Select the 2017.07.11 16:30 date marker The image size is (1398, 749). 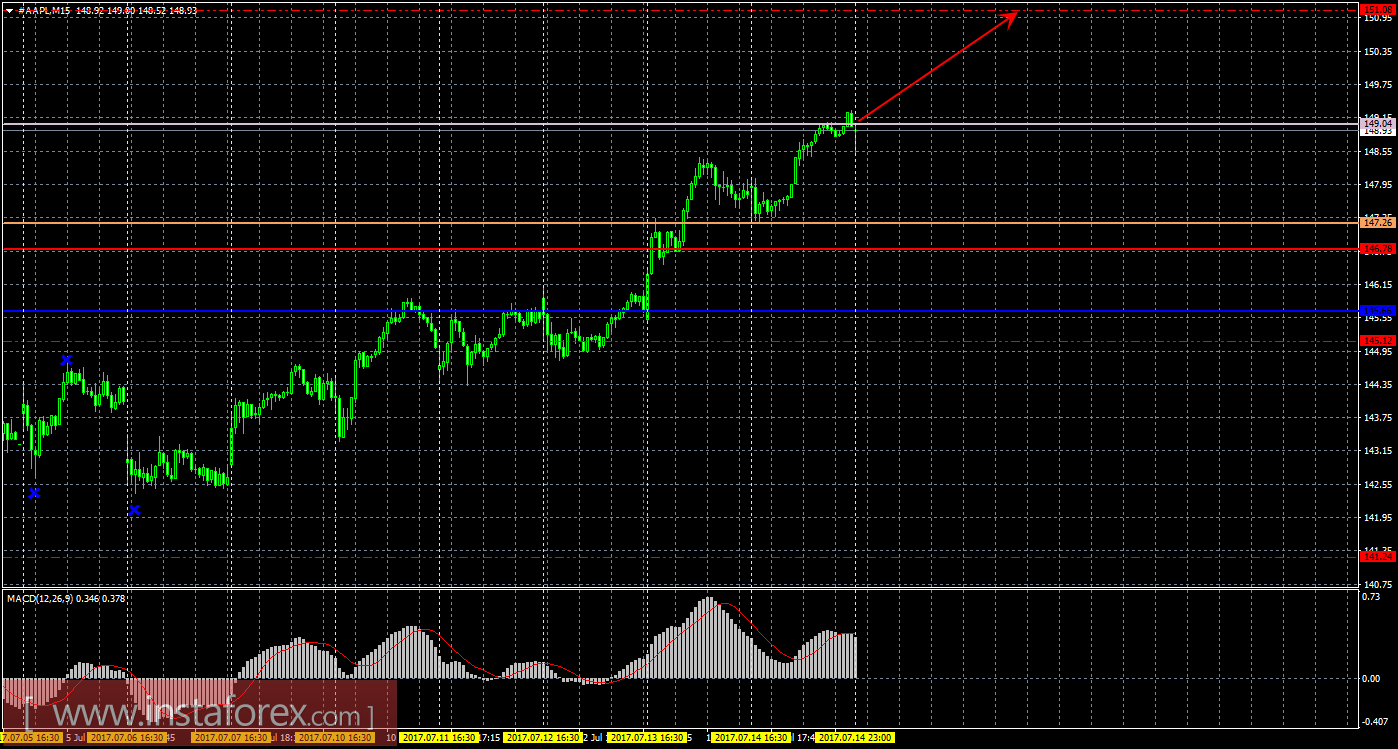pyautogui.click(x=439, y=738)
